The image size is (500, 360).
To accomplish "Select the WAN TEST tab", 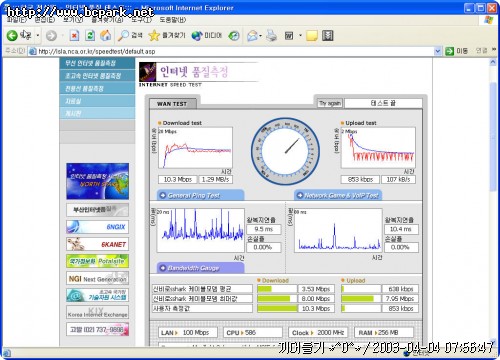I will (172, 104).
